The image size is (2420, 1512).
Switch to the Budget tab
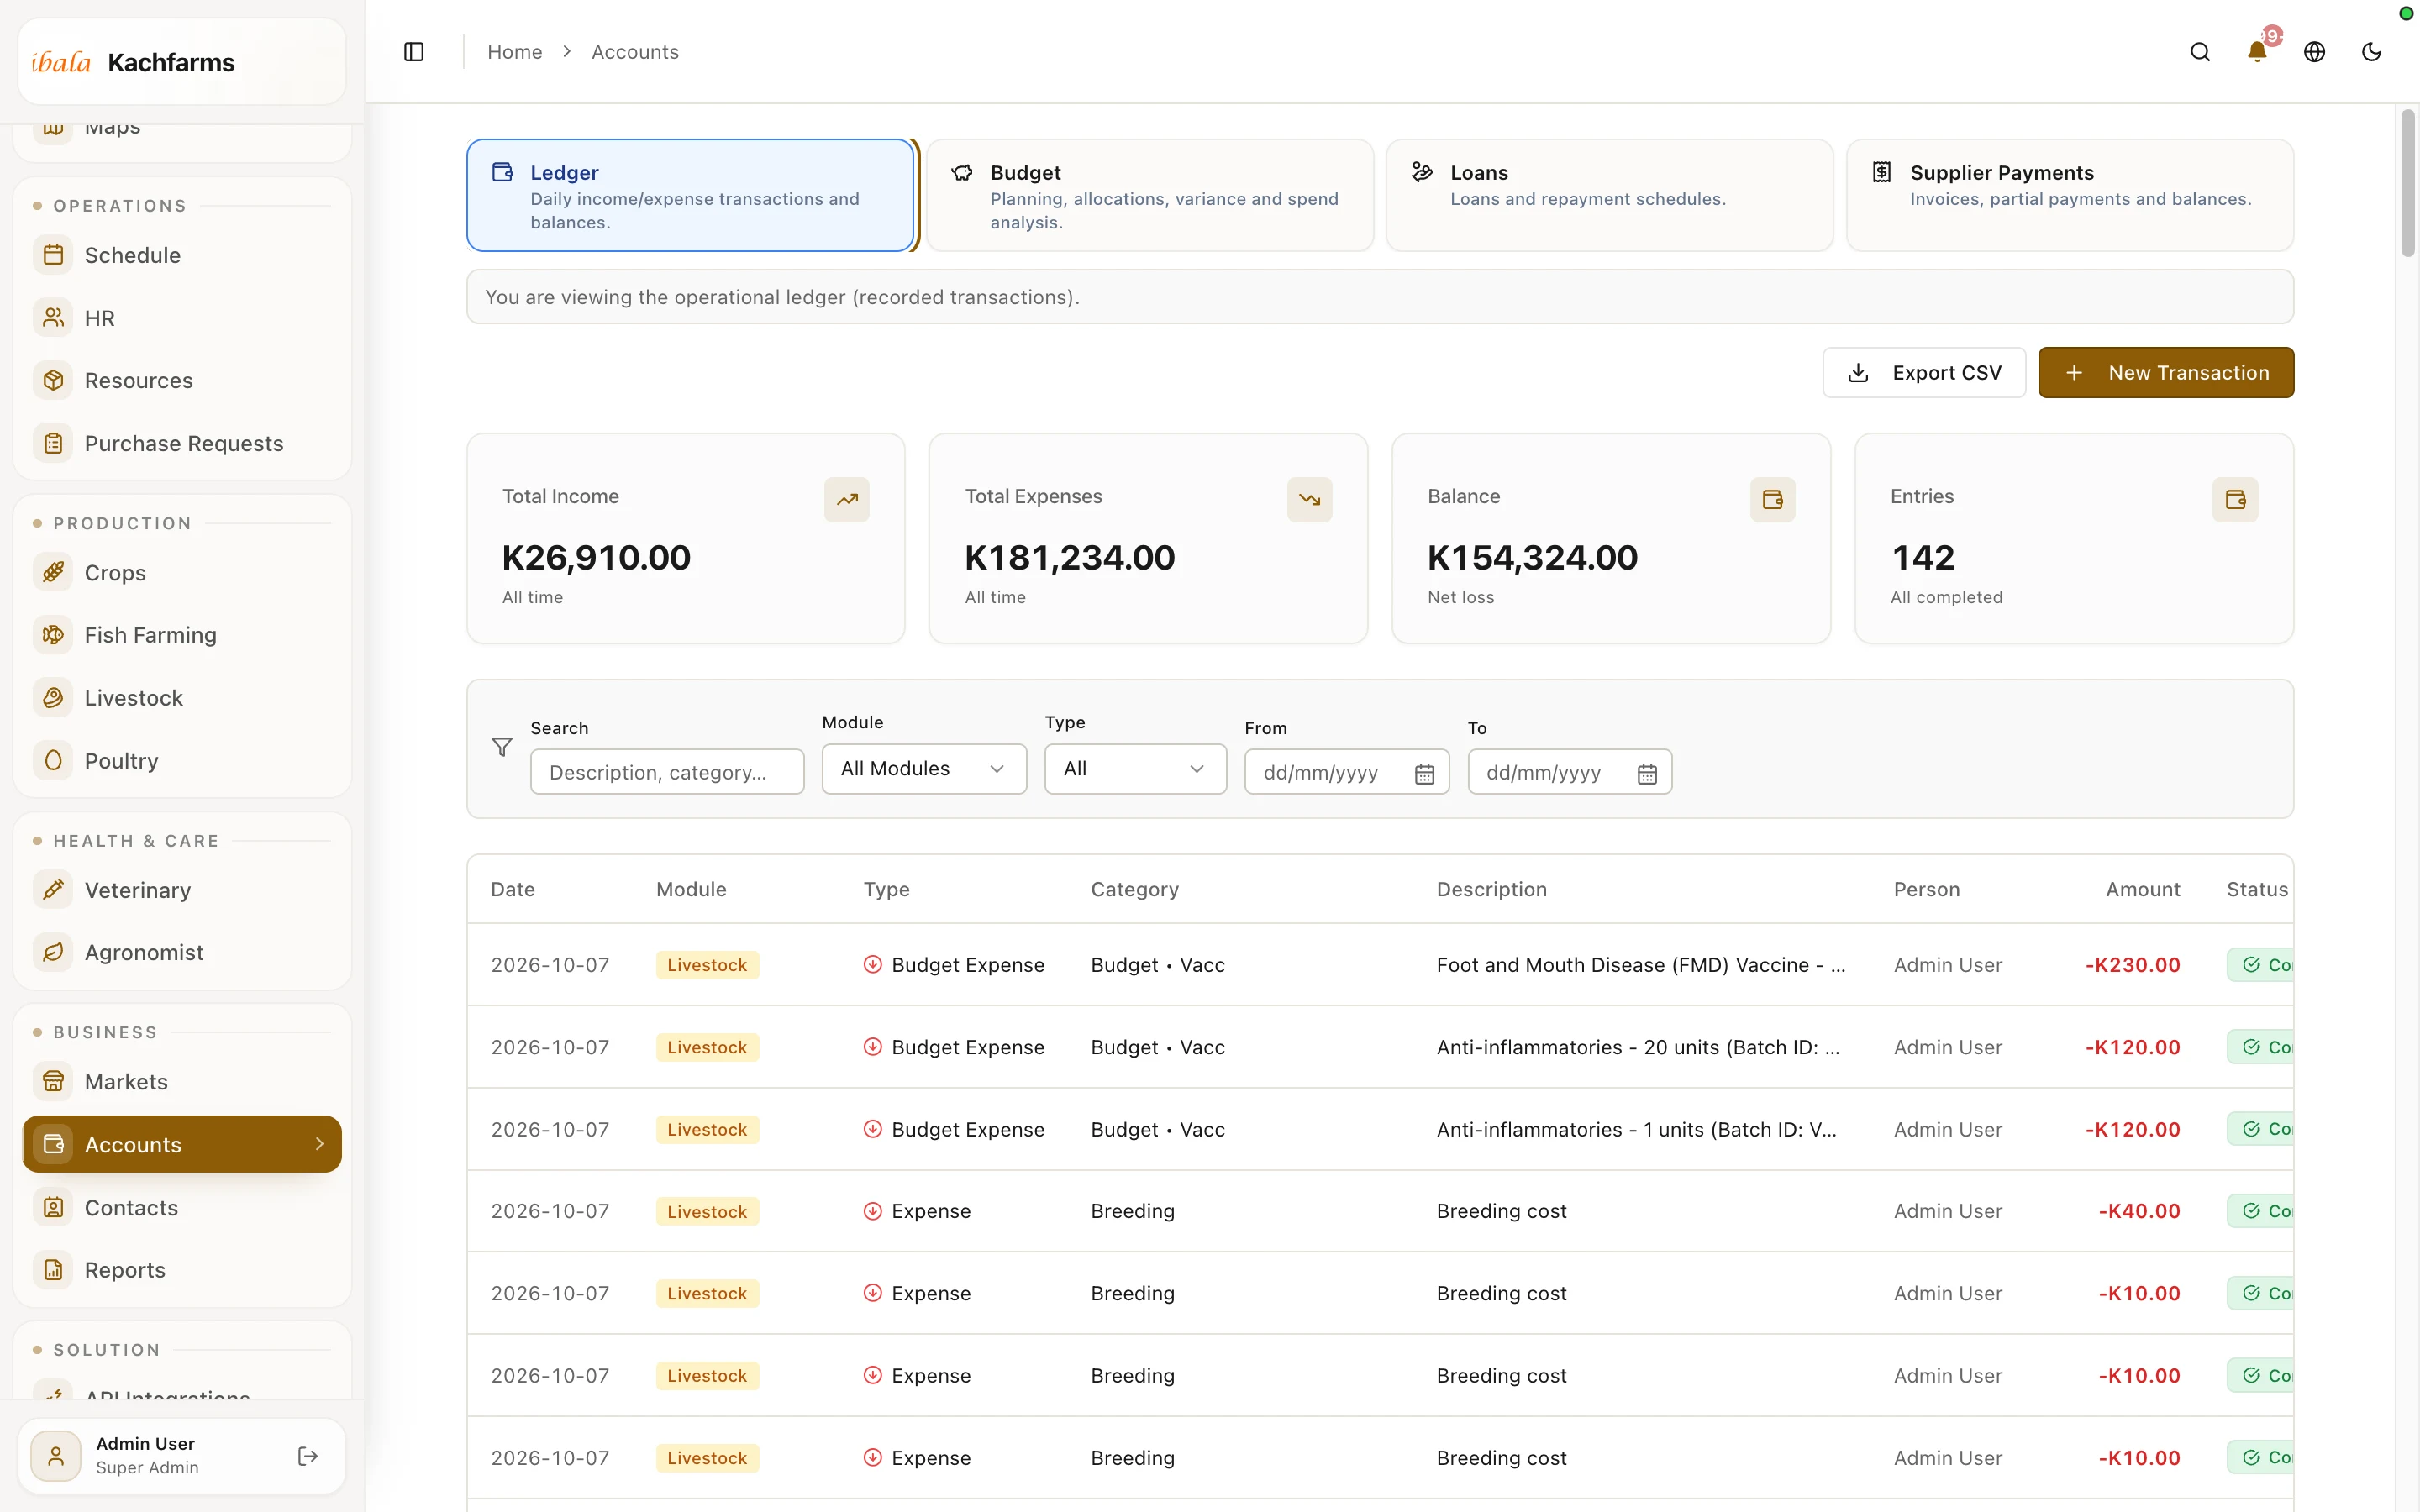(1150, 195)
